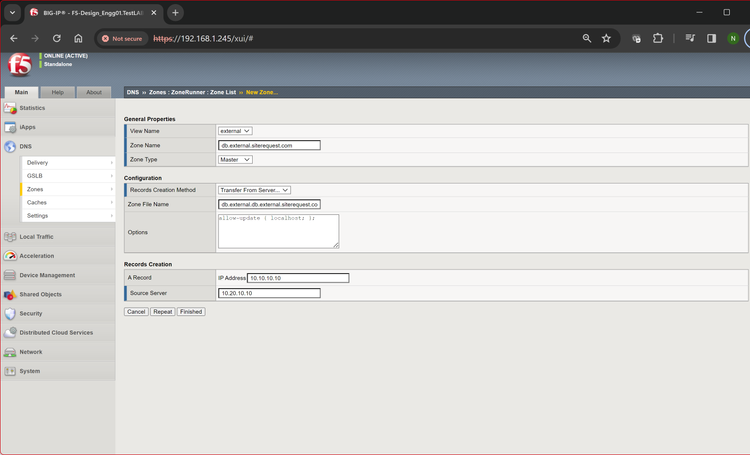Open the View Name dropdown
This screenshot has height=455, width=750.
[235, 131]
